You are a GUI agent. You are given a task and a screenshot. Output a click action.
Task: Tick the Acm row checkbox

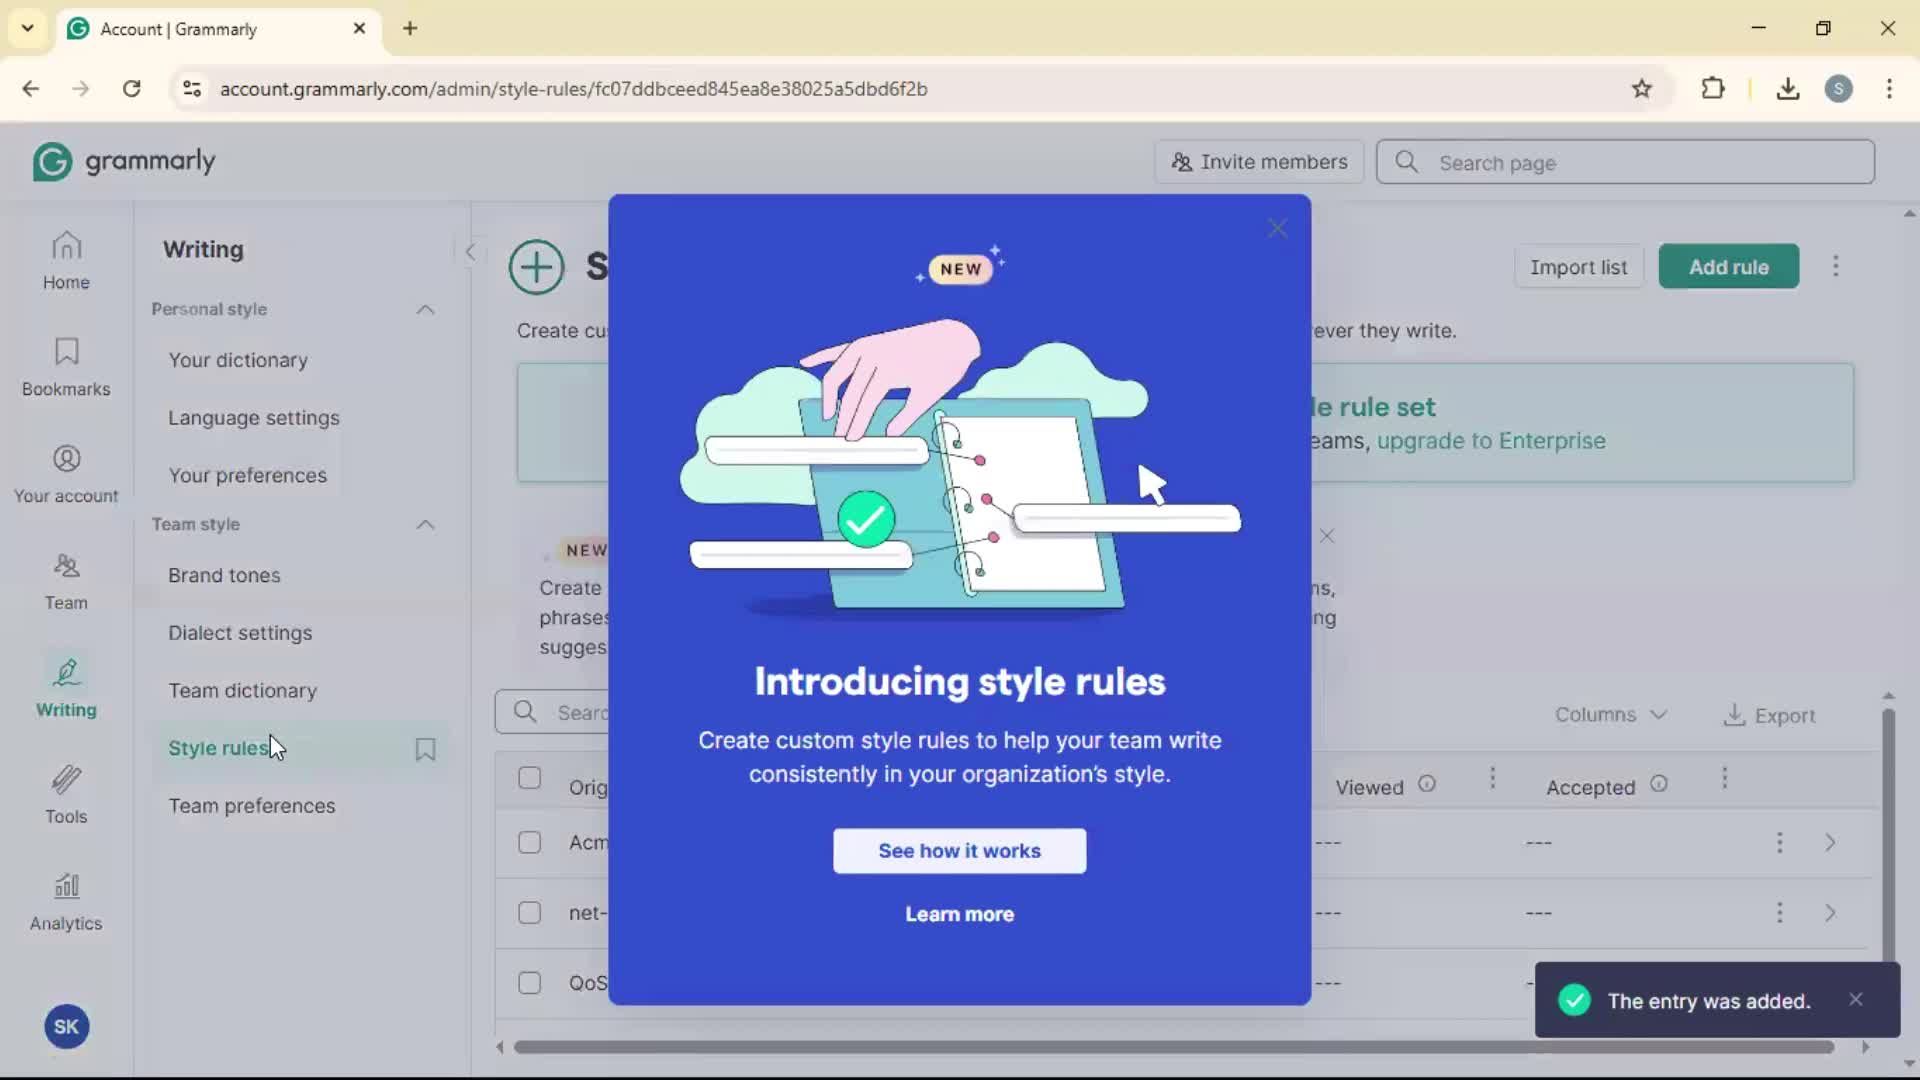click(x=530, y=843)
